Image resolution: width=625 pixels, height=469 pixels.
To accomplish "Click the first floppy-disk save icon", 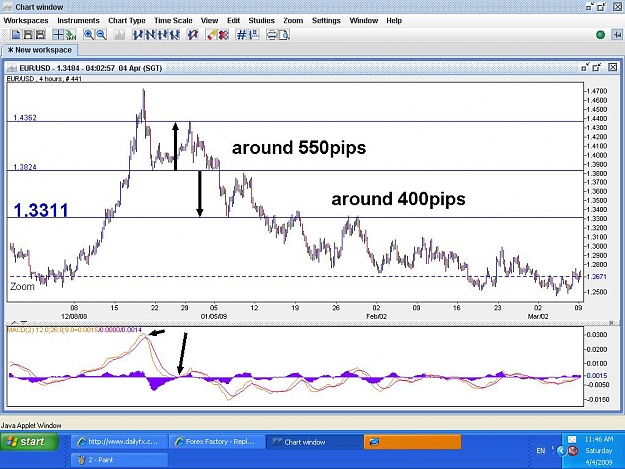I will pos(28,35).
